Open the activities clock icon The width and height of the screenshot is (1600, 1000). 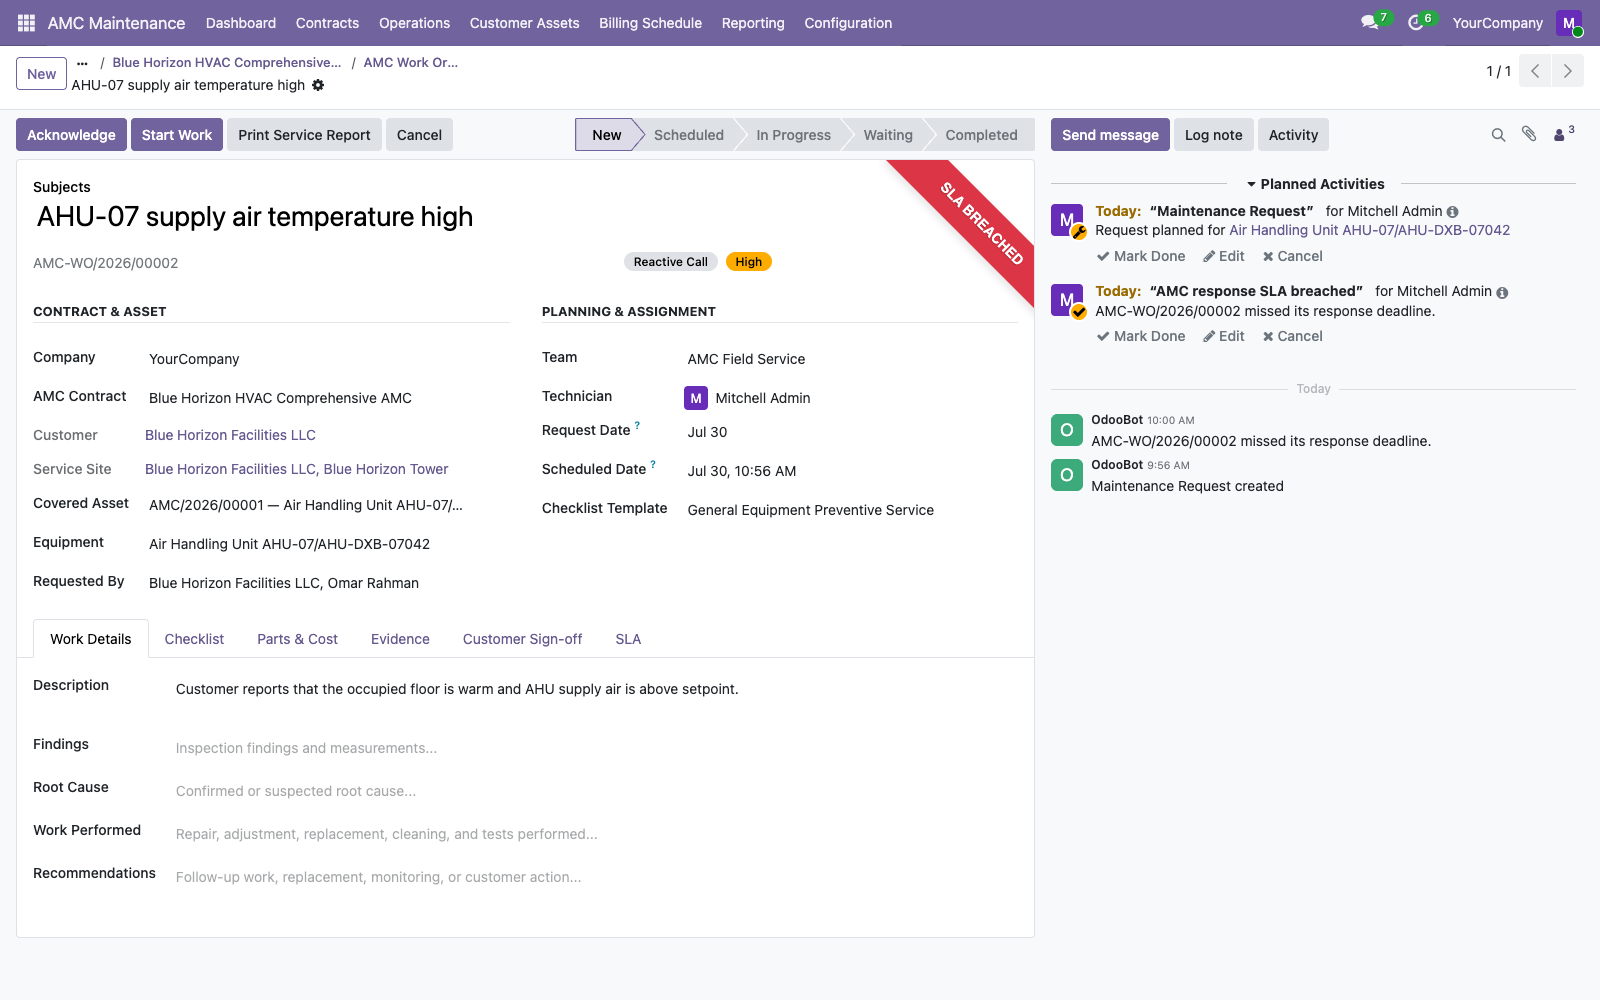(1416, 23)
